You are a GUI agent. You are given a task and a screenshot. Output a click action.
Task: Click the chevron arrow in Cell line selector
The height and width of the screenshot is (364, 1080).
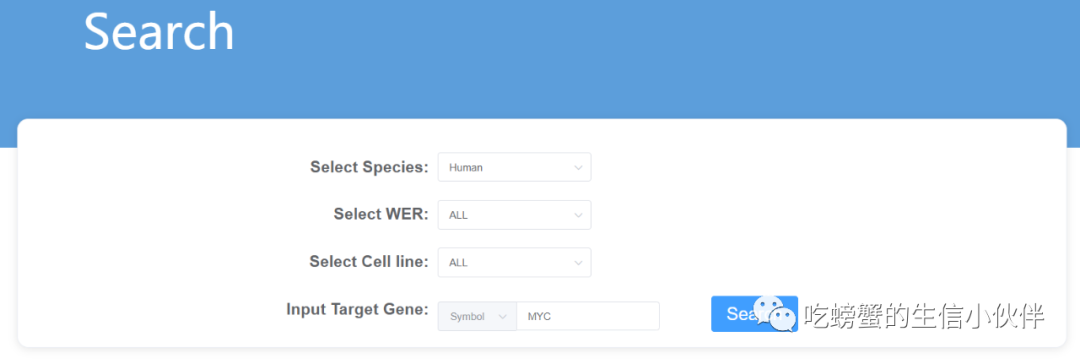tap(578, 263)
